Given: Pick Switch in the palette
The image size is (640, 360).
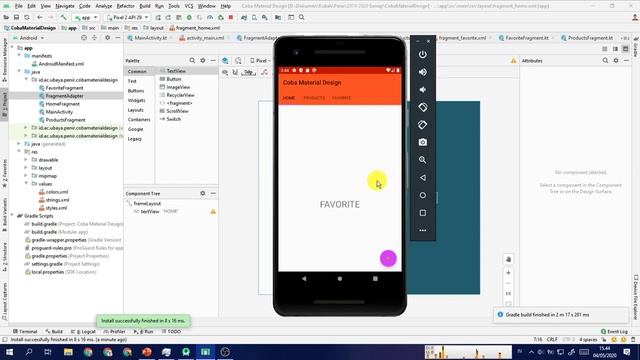Looking at the screenshot, I should point(173,119).
